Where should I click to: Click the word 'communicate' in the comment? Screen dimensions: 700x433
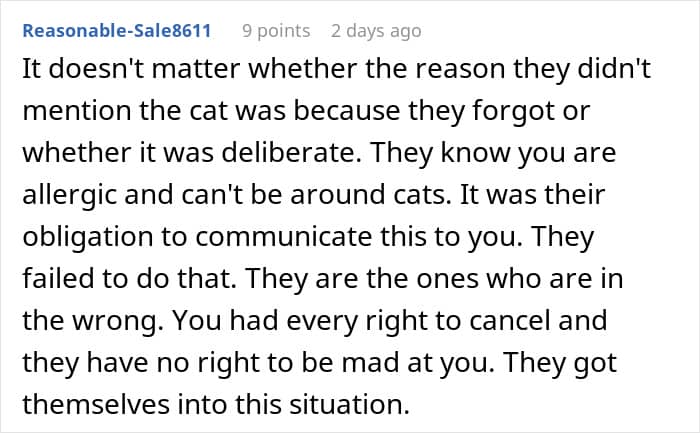pos(283,237)
